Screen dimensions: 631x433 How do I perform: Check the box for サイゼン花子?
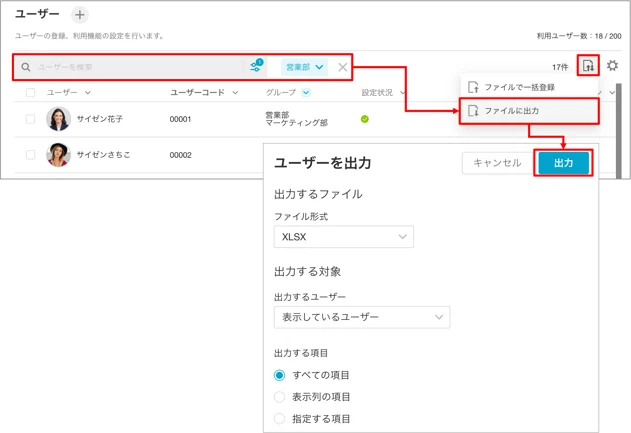point(30,119)
